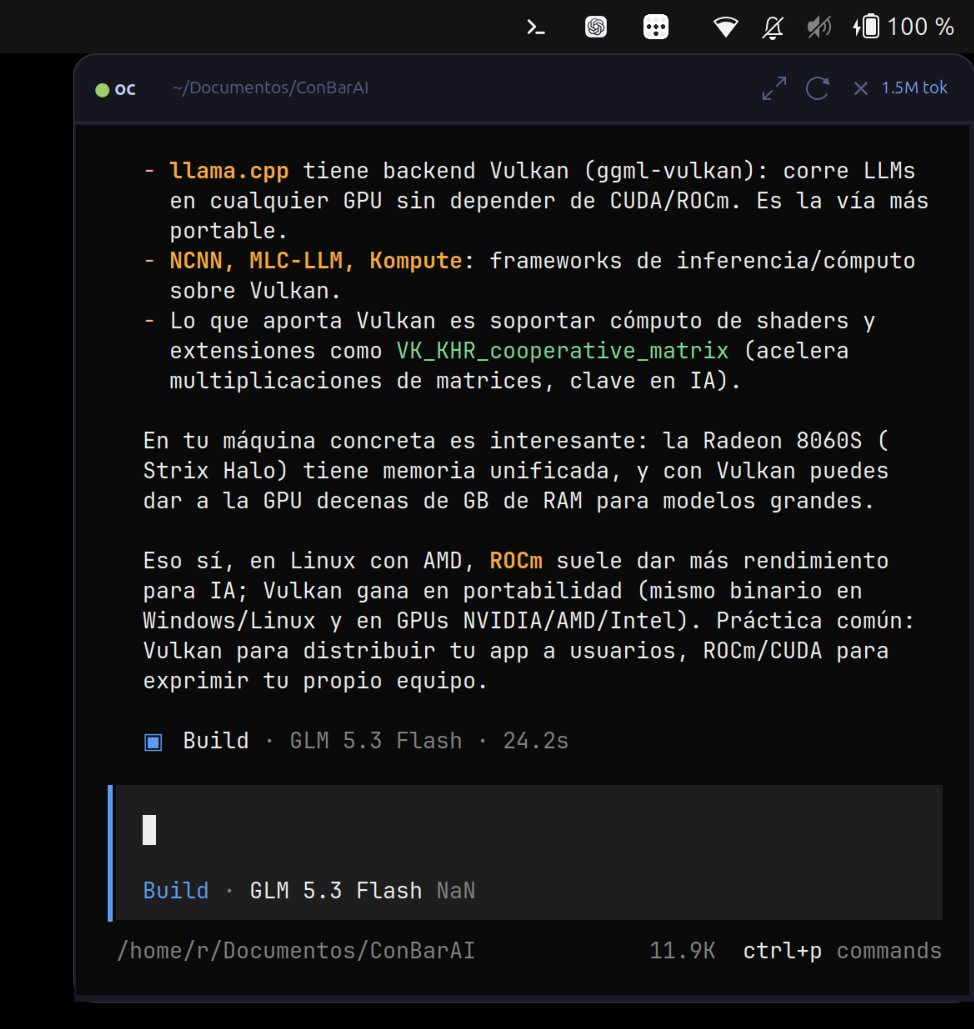Click the blue Build mode label in prompt
974x1029 pixels.
click(x=176, y=891)
